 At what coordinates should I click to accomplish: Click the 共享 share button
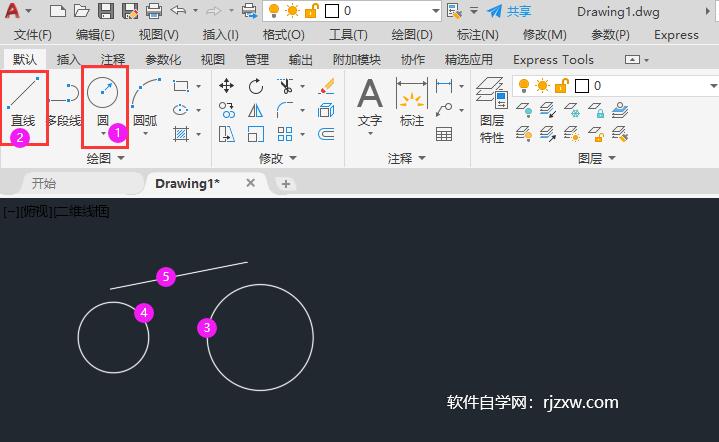coord(509,11)
